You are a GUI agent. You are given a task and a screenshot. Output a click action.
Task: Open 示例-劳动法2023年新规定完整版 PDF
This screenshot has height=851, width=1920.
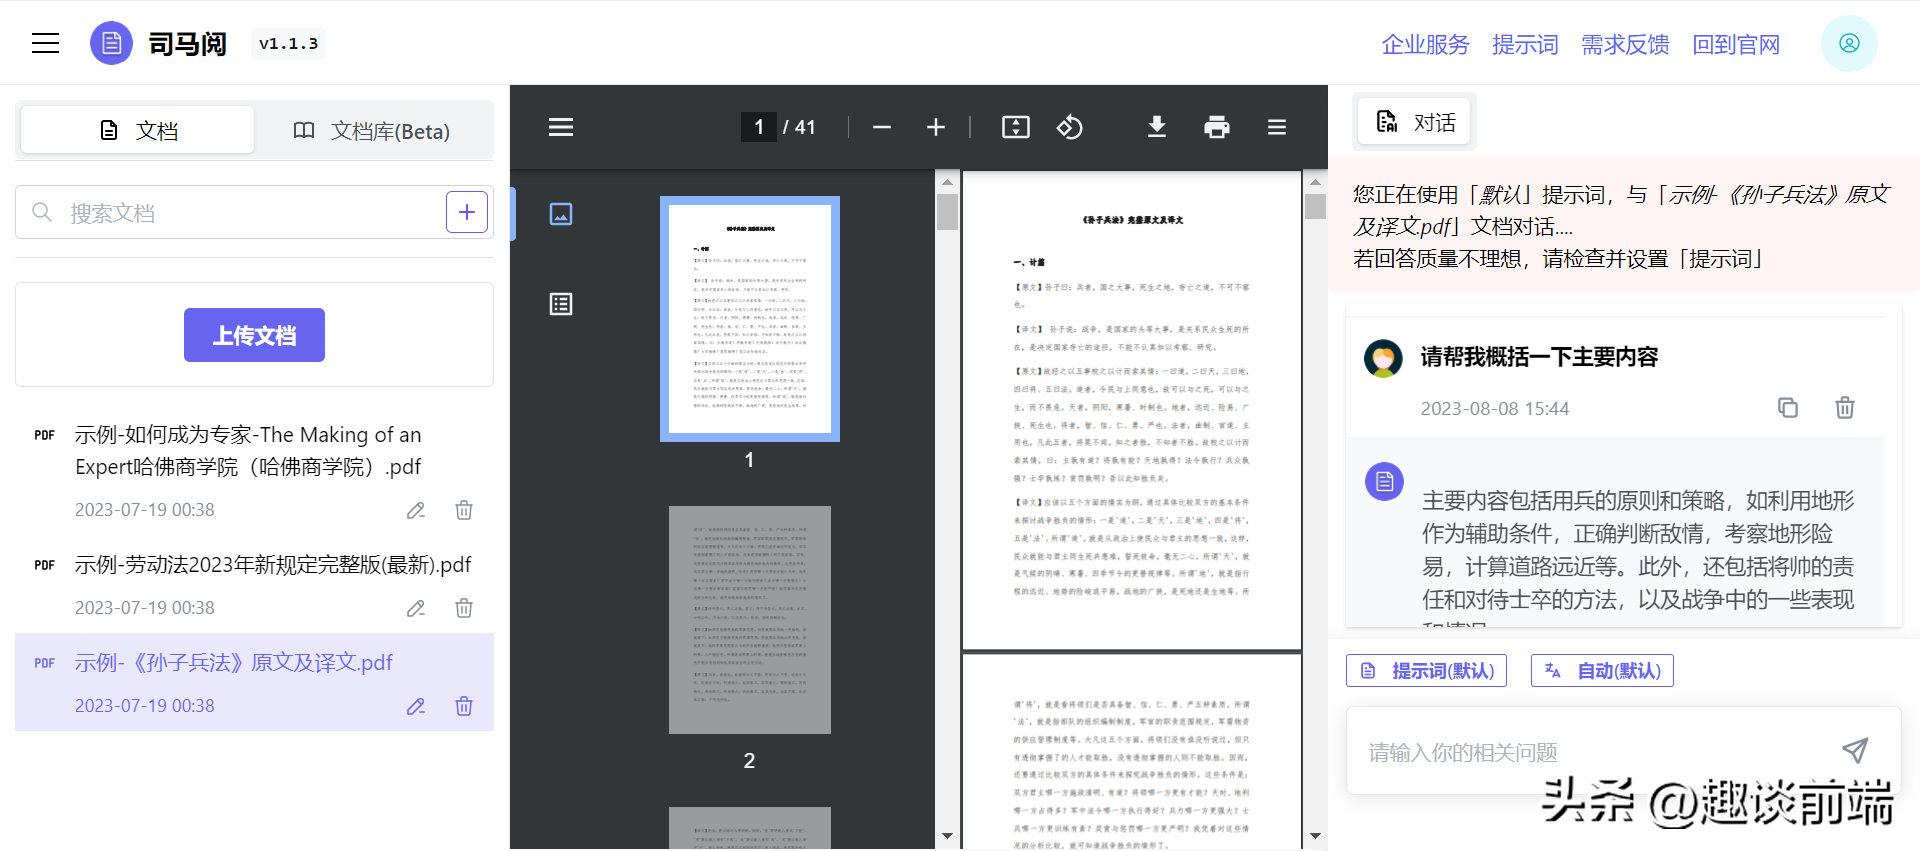click(272, 565)
